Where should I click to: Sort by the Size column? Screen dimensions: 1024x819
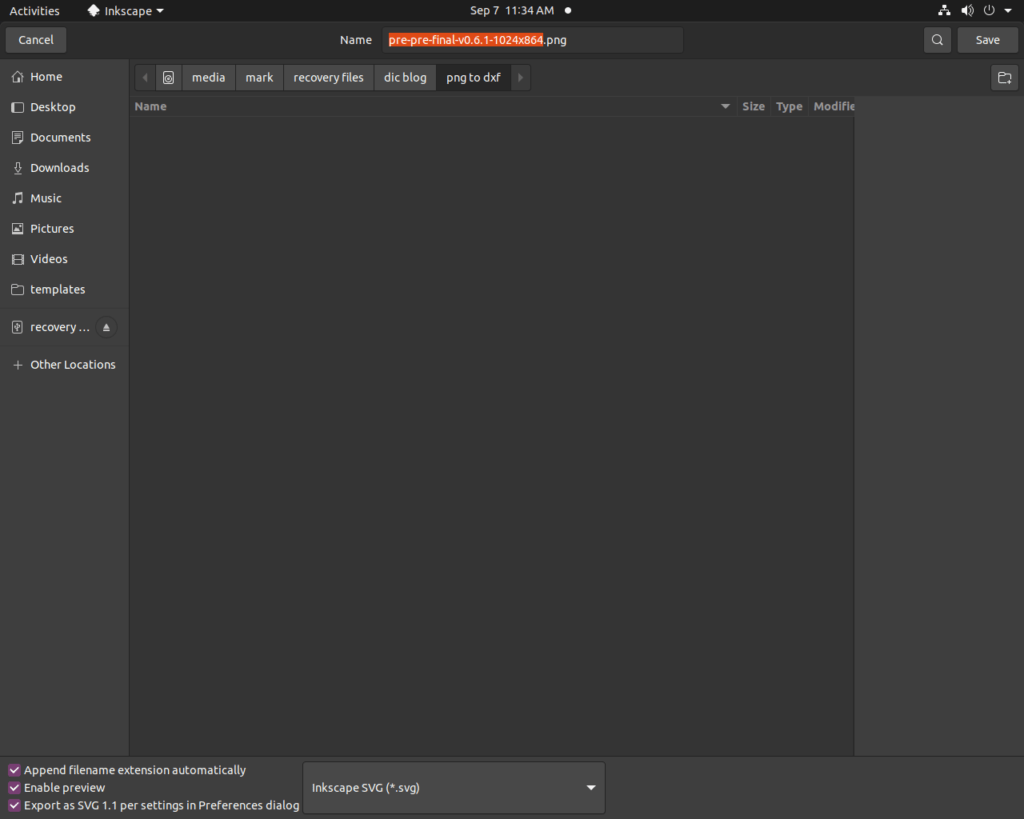coord(753,106)
